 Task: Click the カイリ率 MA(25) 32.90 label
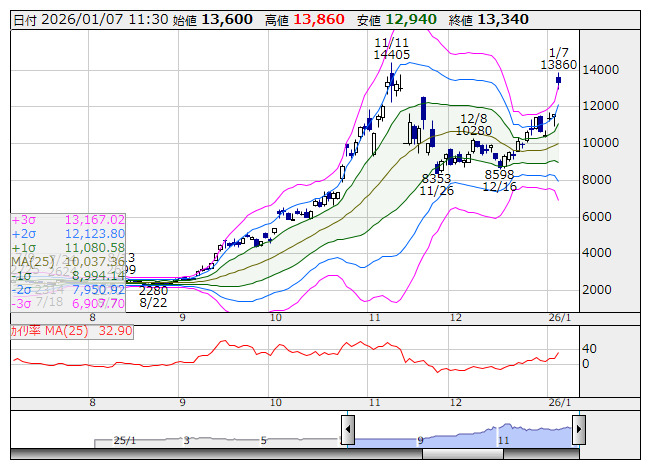pyautogui.click(x=72, y=331)
